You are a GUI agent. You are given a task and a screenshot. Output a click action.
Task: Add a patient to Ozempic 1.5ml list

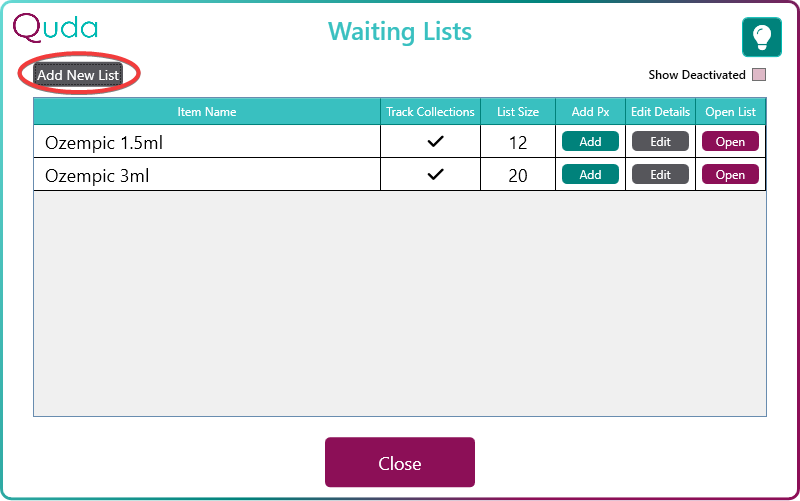tap(590, 142)
